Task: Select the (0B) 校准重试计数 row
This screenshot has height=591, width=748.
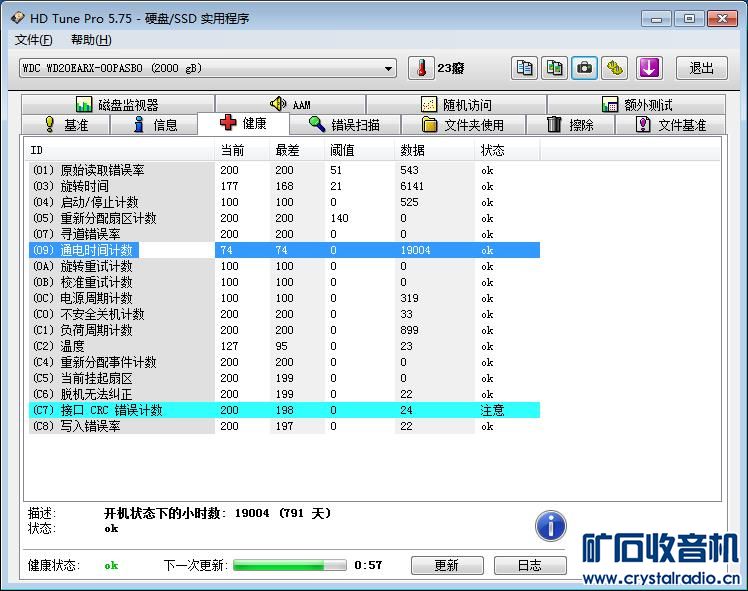Action: pyautogui.click(x=284, y=282)
